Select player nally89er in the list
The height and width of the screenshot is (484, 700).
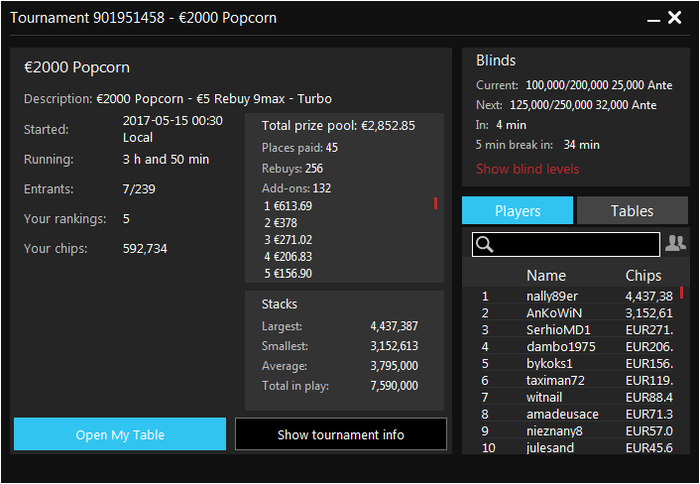576,296
